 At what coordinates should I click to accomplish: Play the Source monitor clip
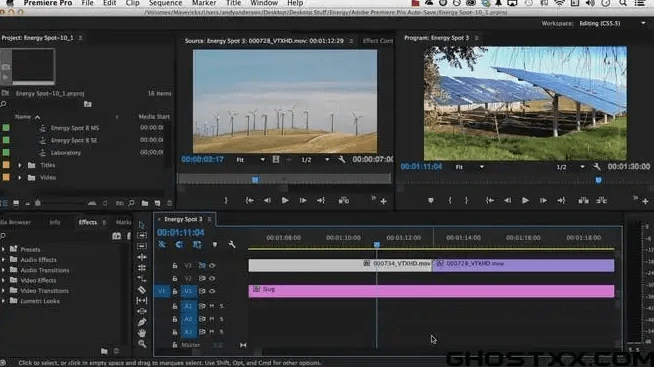coord(285,201)
